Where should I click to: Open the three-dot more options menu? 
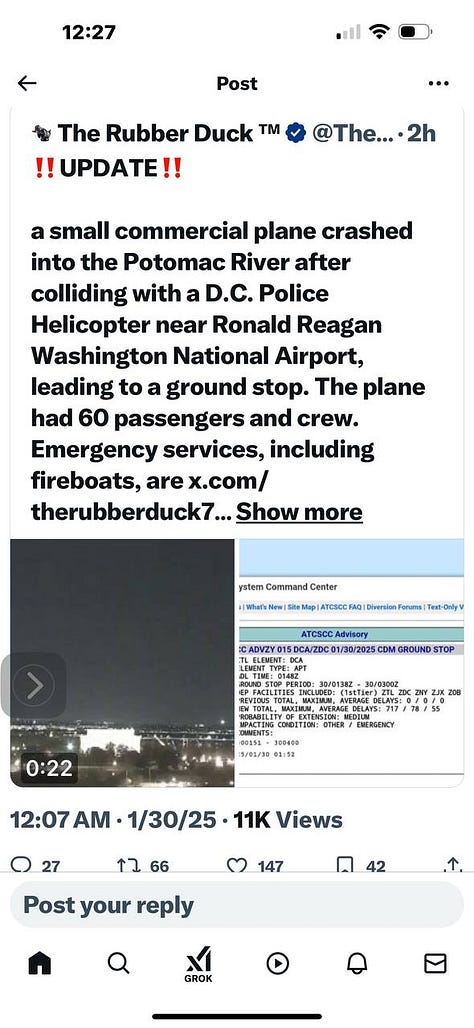438,83
